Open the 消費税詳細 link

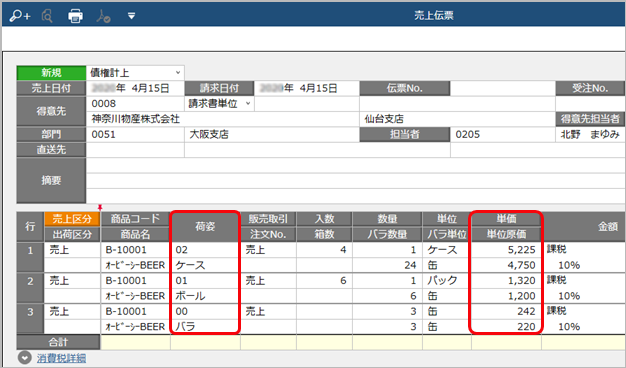click(x=61, y=358)
